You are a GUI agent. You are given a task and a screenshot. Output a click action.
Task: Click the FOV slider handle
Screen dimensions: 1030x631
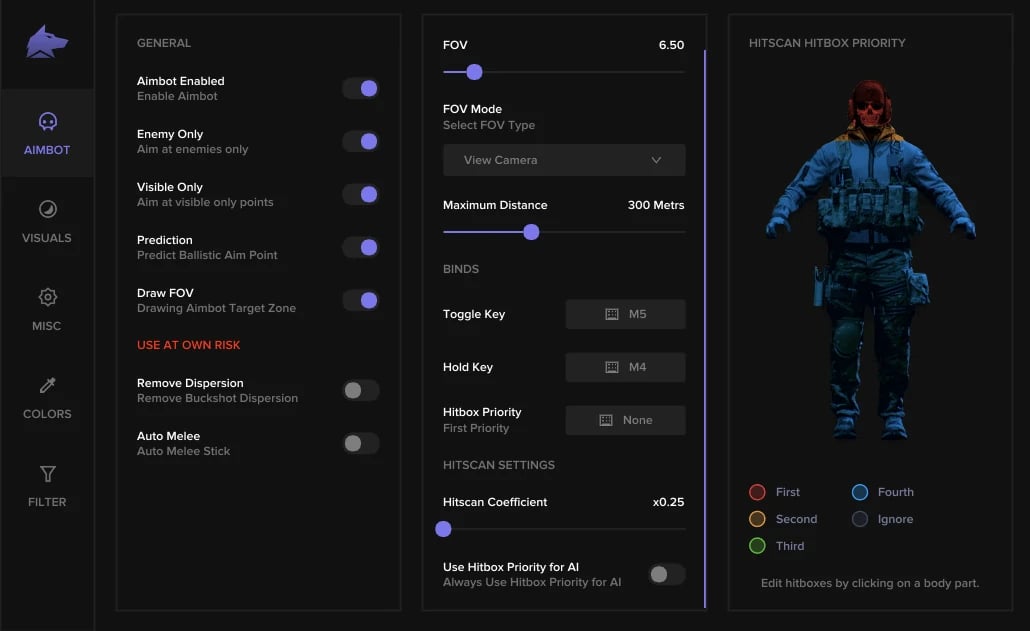coord(474,72)
